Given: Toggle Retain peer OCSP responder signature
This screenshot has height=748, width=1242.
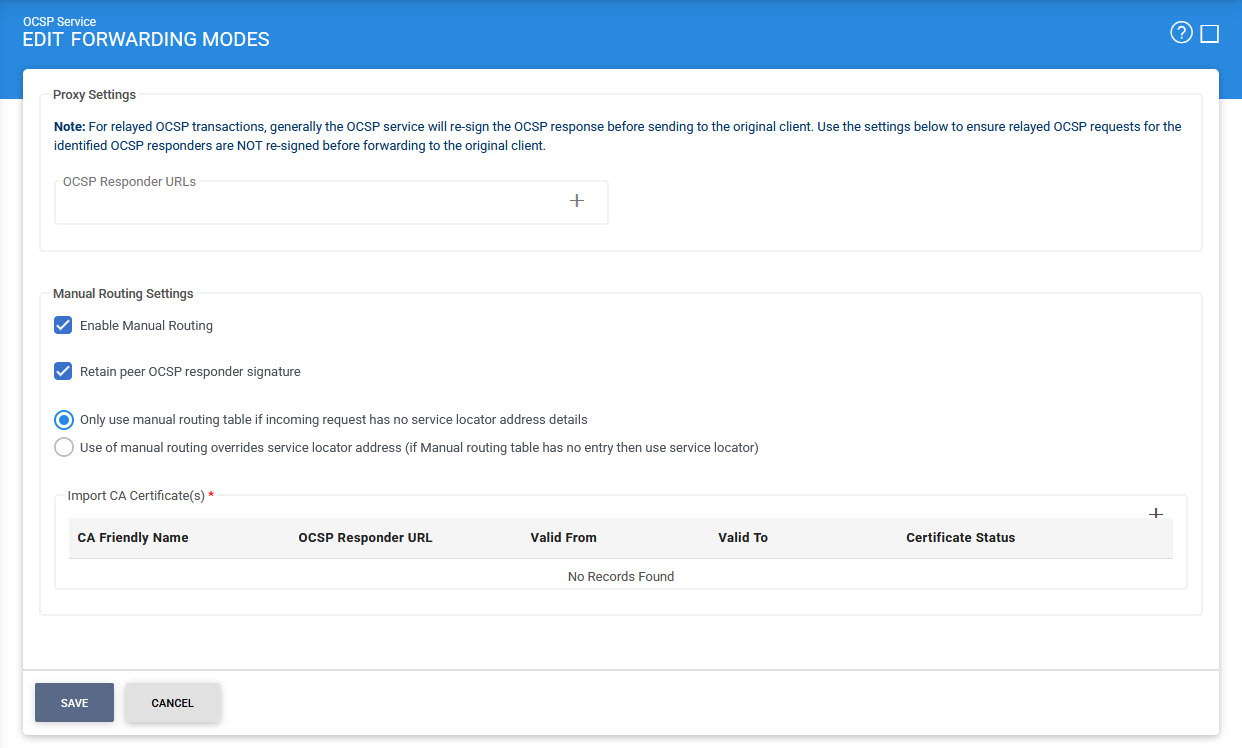Looking at the screenshot, I should (64, 372).
